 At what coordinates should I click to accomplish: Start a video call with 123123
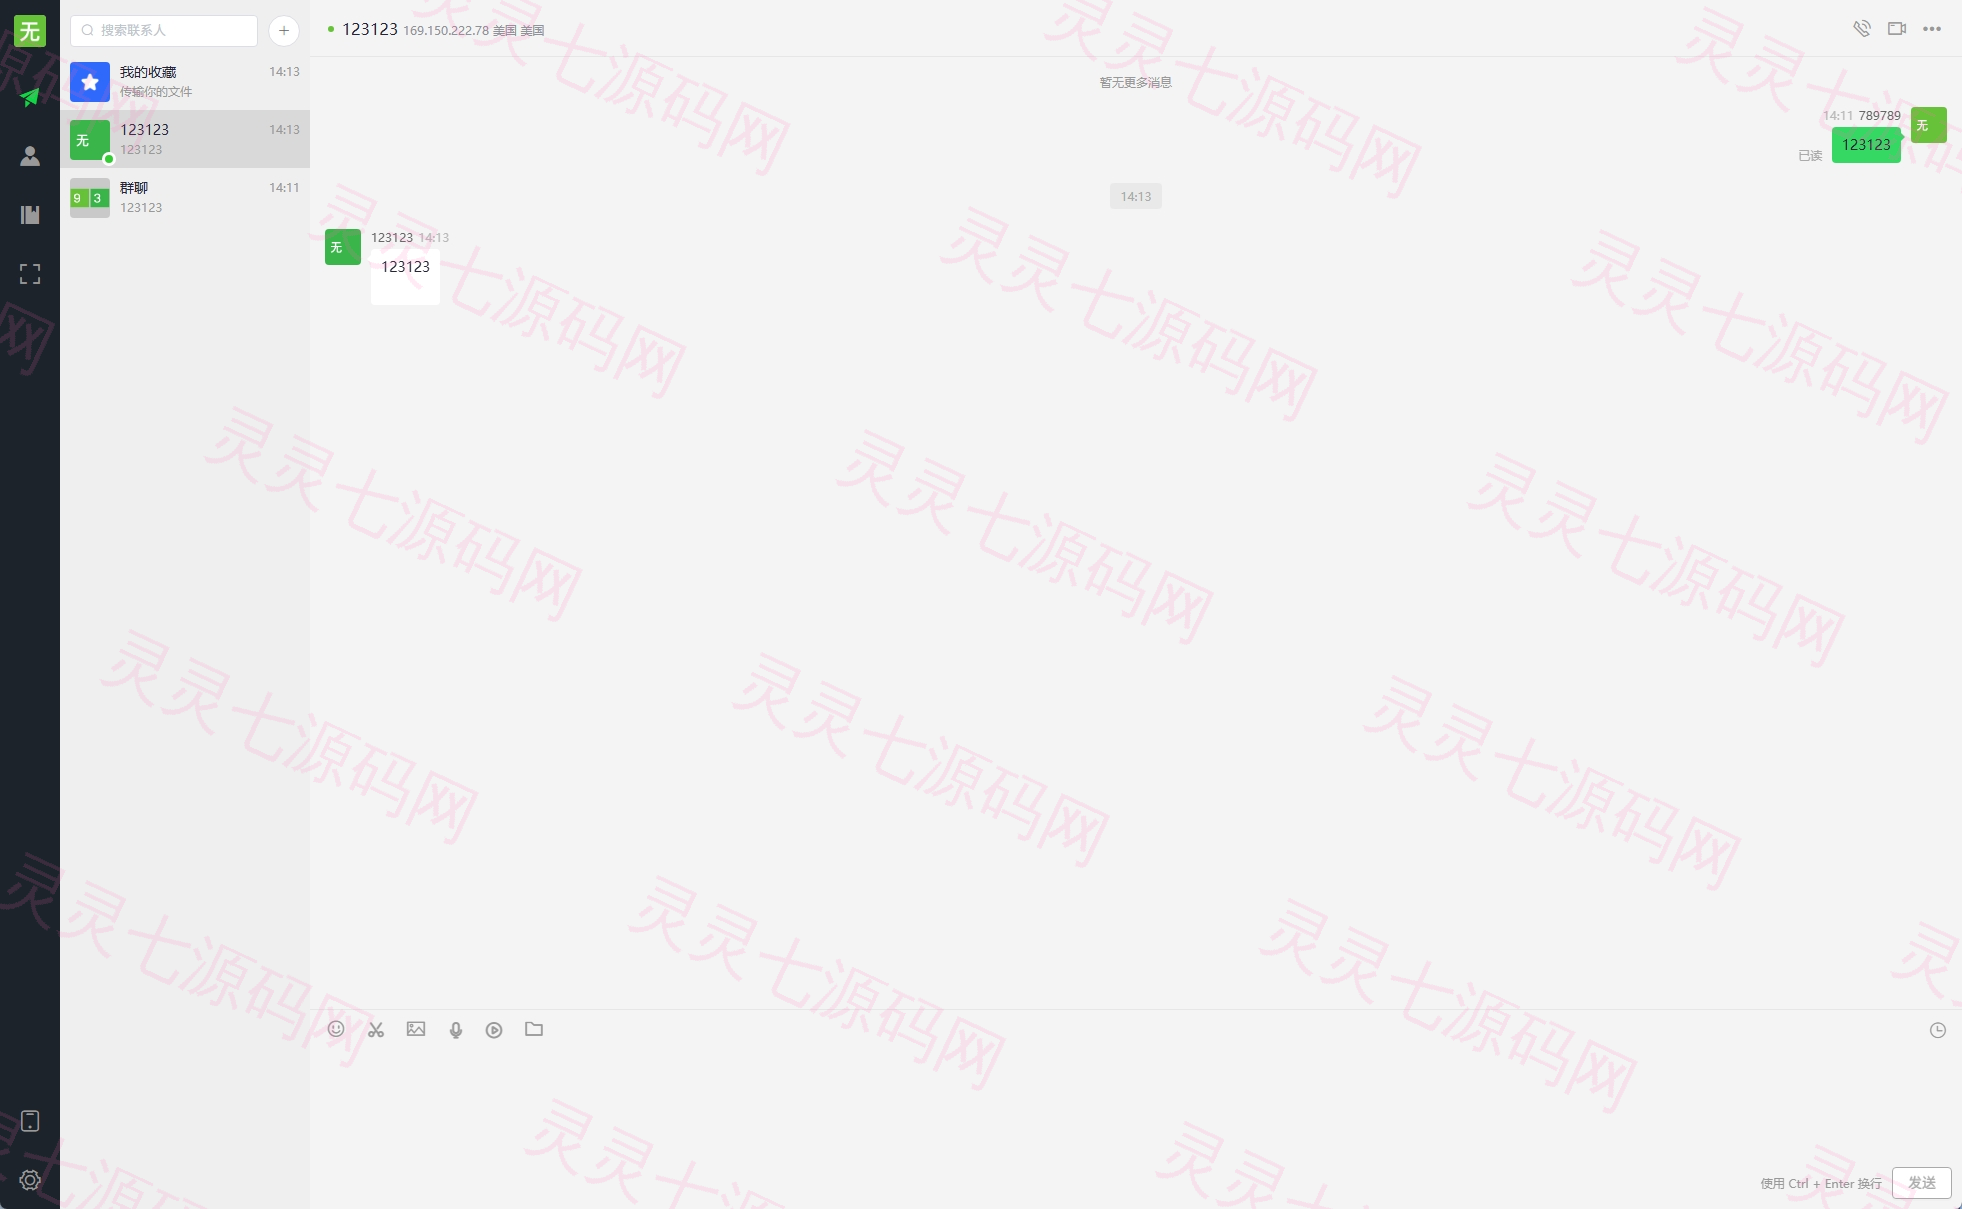tap(1897, 29)
